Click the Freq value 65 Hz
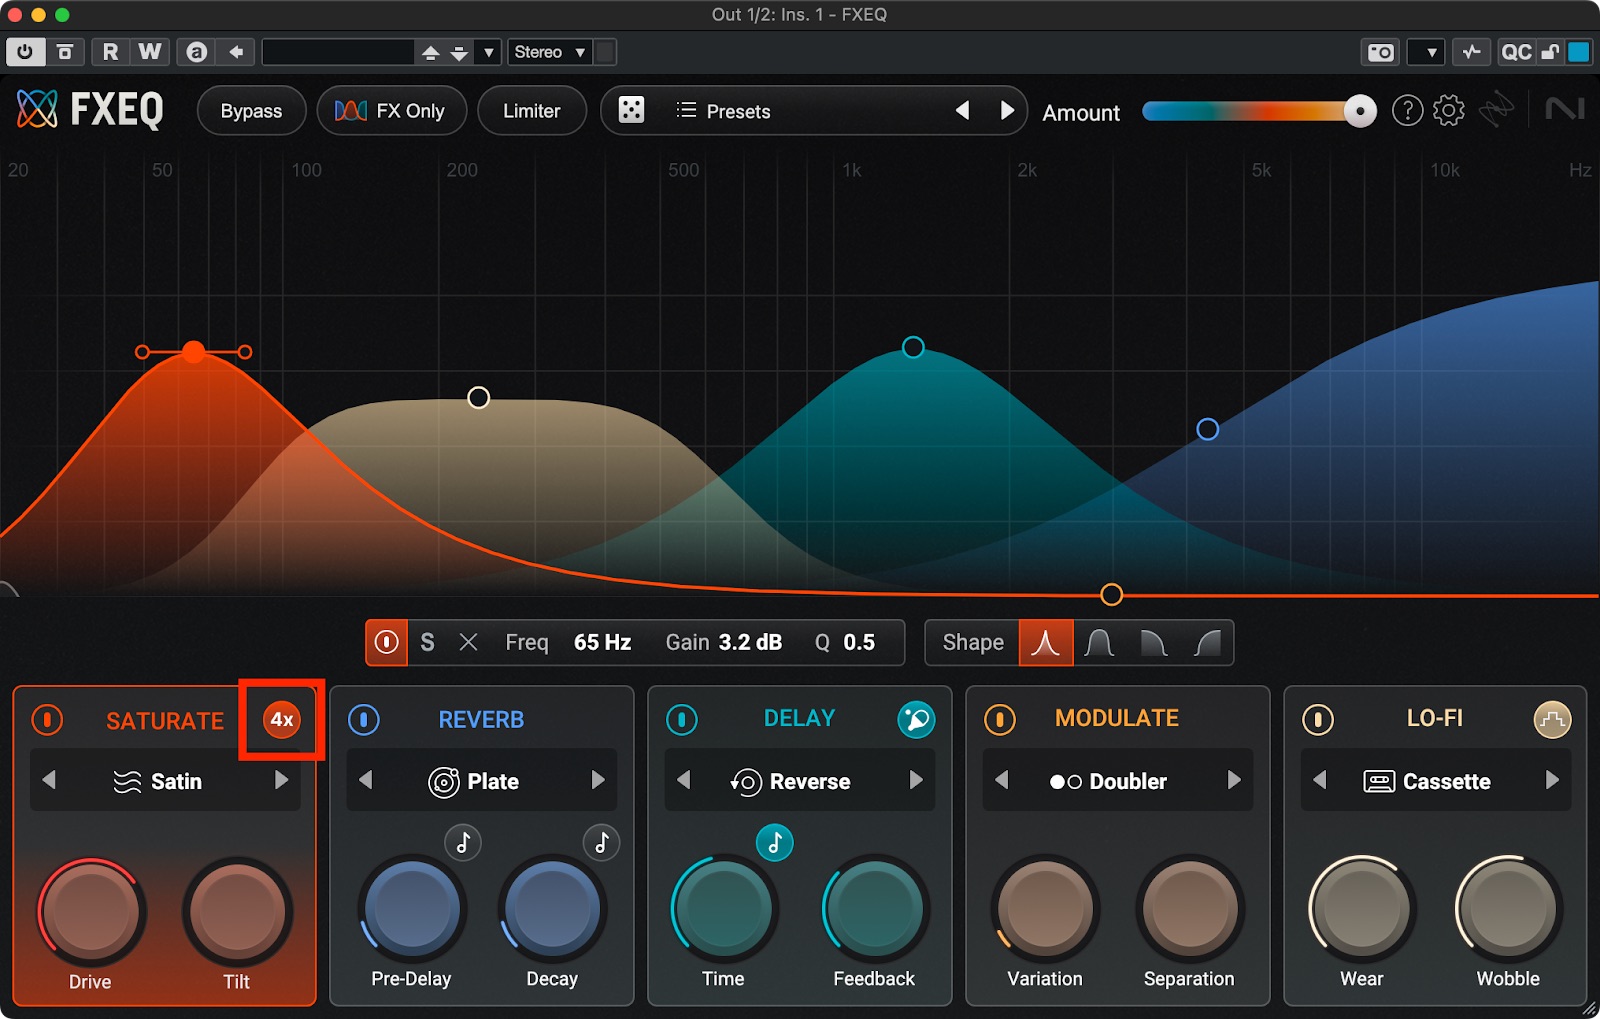Screen dimensions: 1600x1019 pos(602,642)
